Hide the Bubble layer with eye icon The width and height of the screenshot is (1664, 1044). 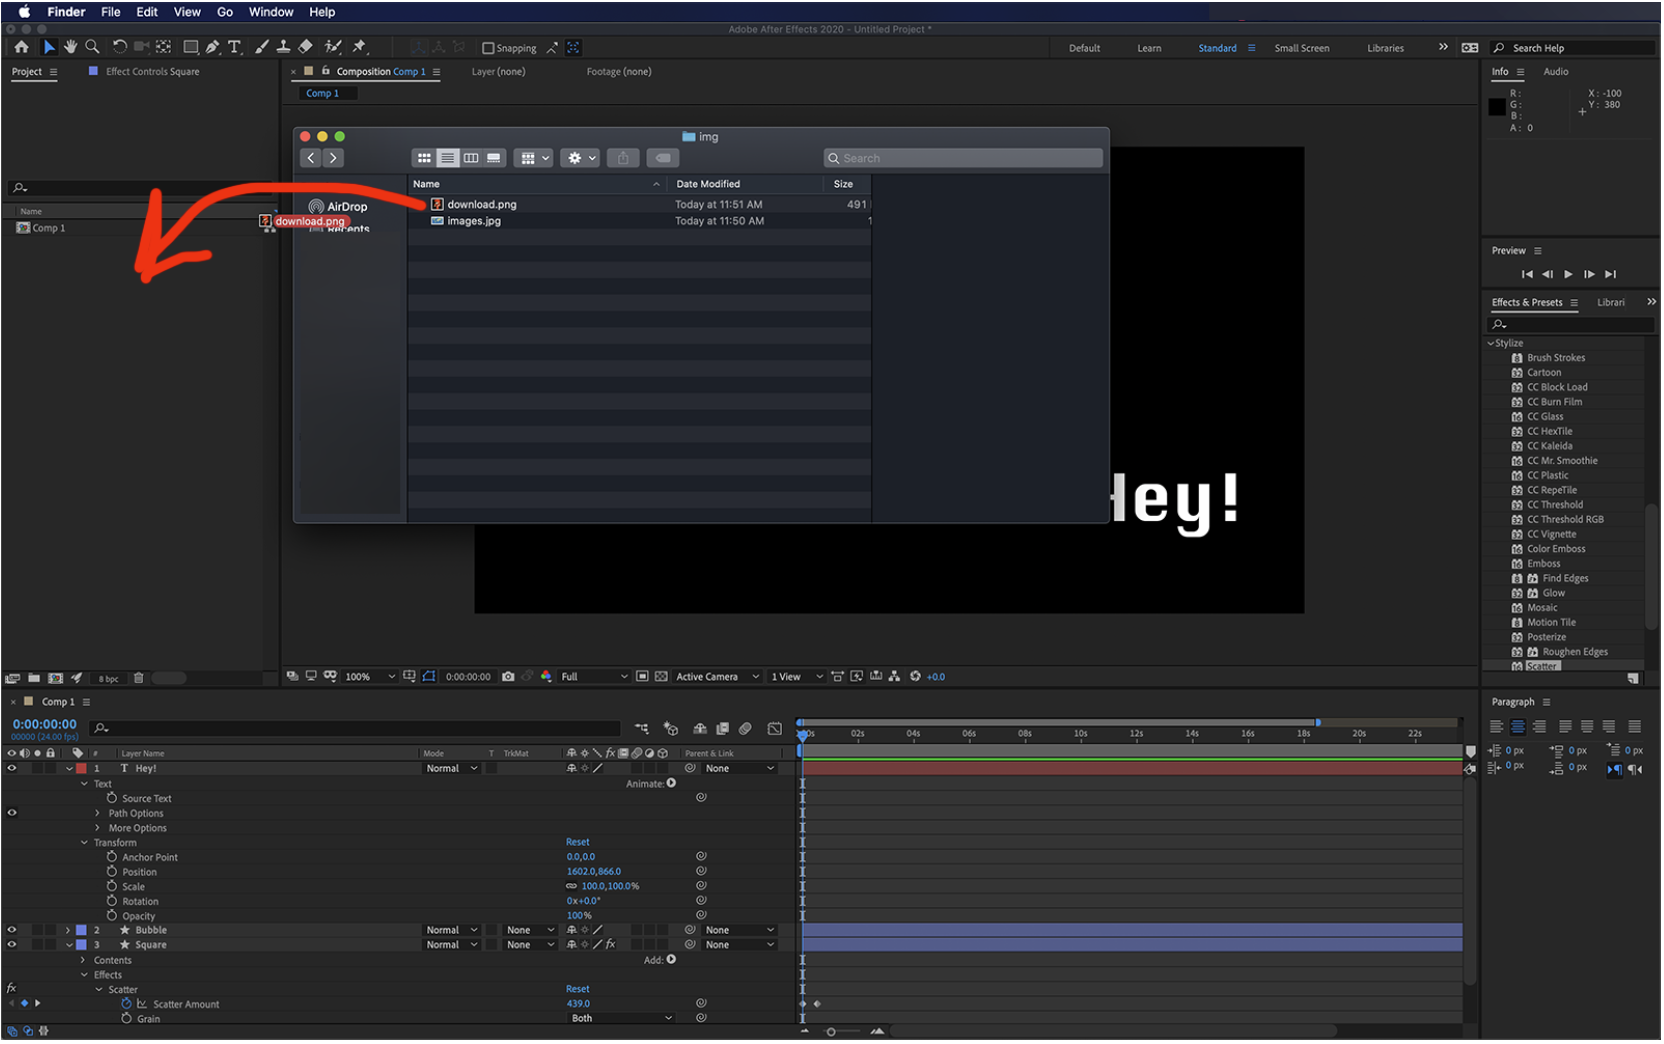[x=12, y=930]
